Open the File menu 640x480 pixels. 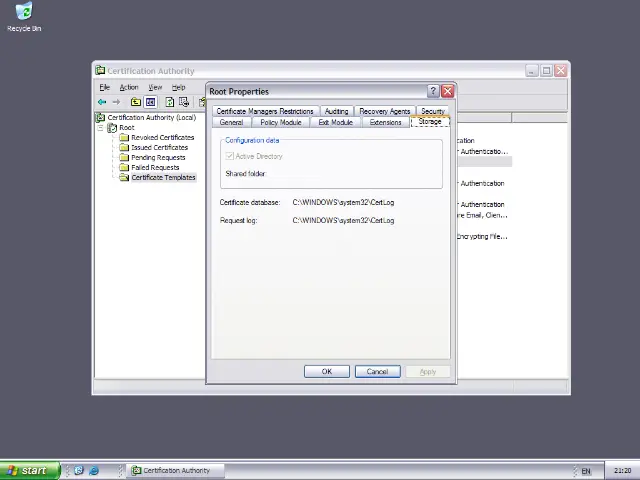104,87
